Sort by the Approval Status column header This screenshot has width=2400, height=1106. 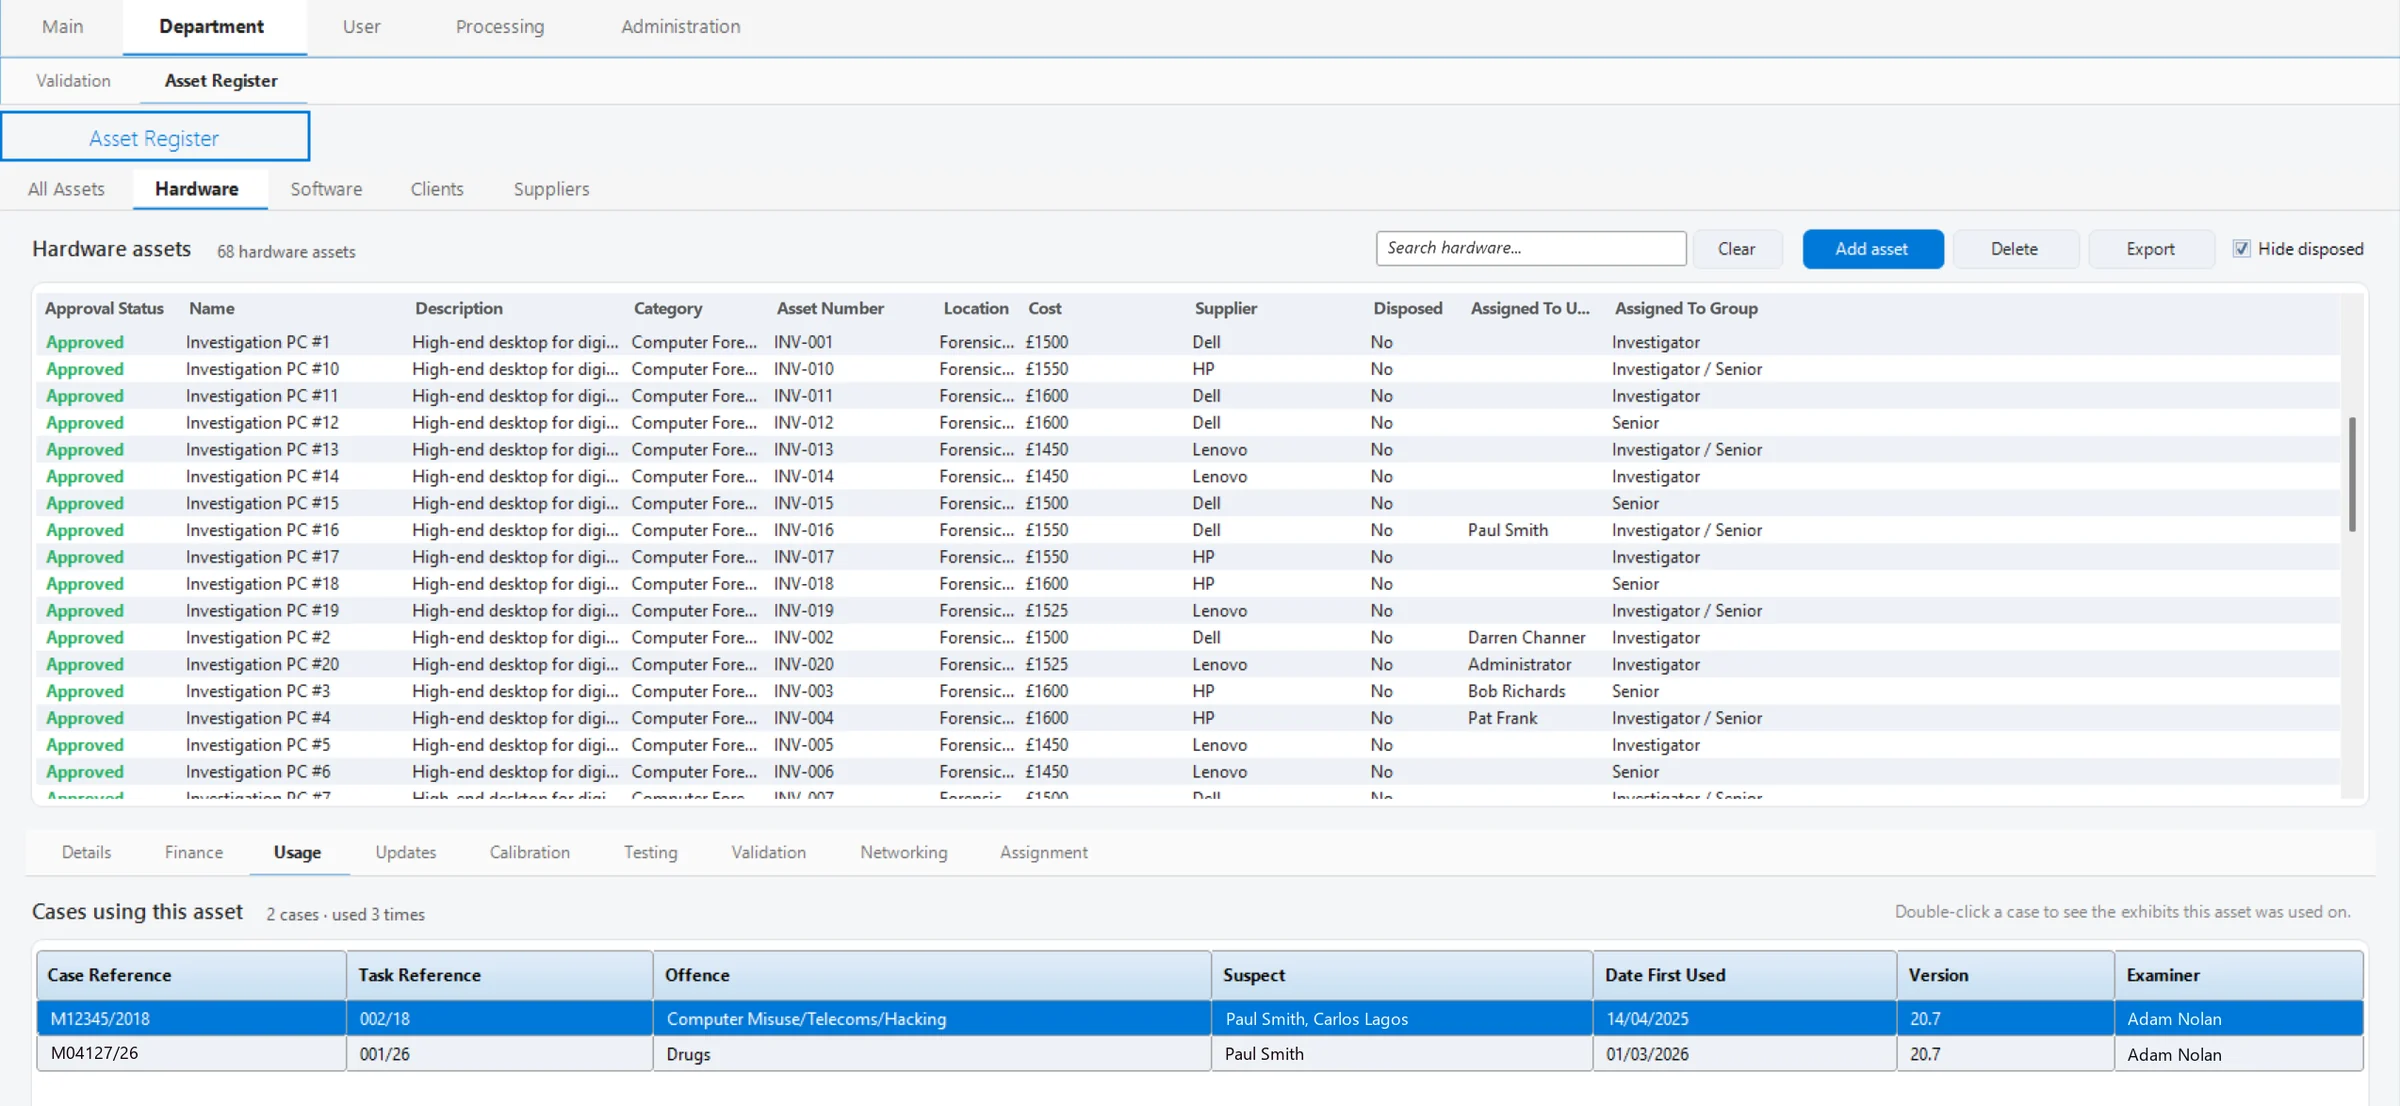(104, 309)
